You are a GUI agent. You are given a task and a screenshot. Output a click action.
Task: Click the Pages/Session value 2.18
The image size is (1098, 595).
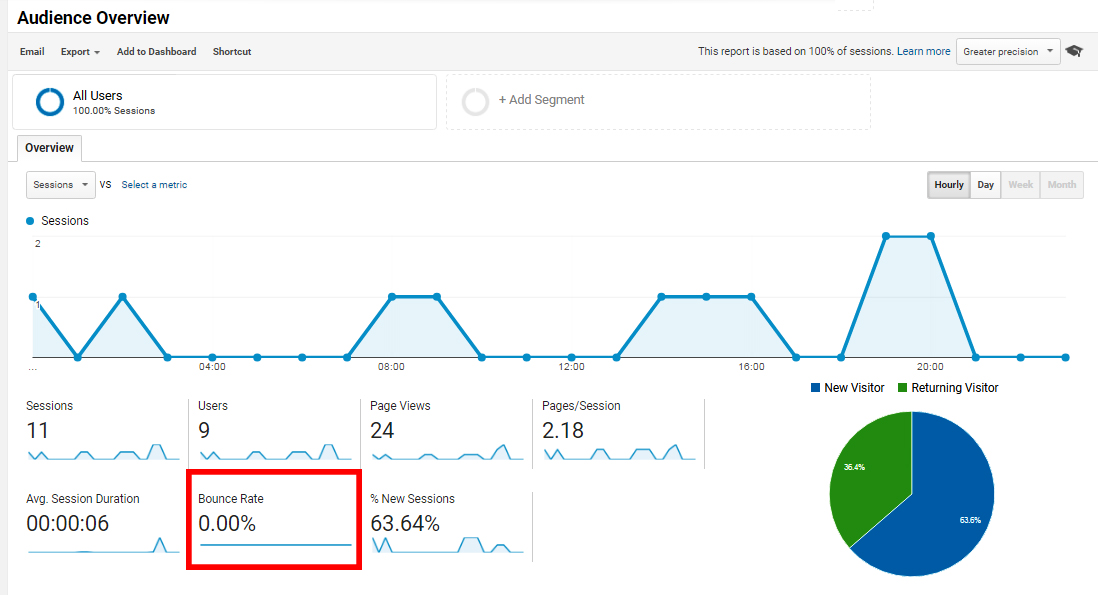(x=563, y=430)
